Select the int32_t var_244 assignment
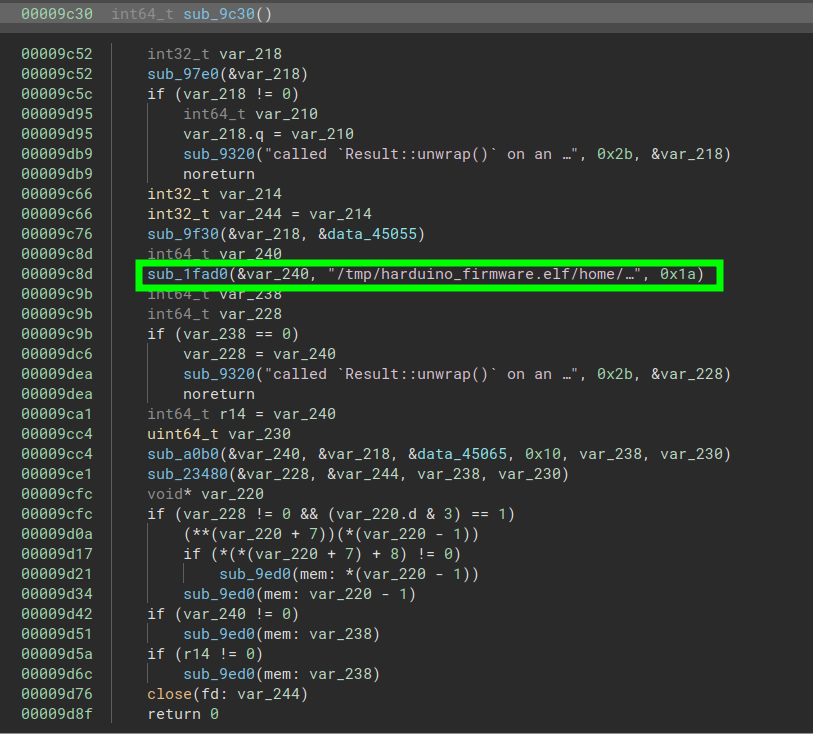This screenshot has height=734, width=813. [259, 214]
